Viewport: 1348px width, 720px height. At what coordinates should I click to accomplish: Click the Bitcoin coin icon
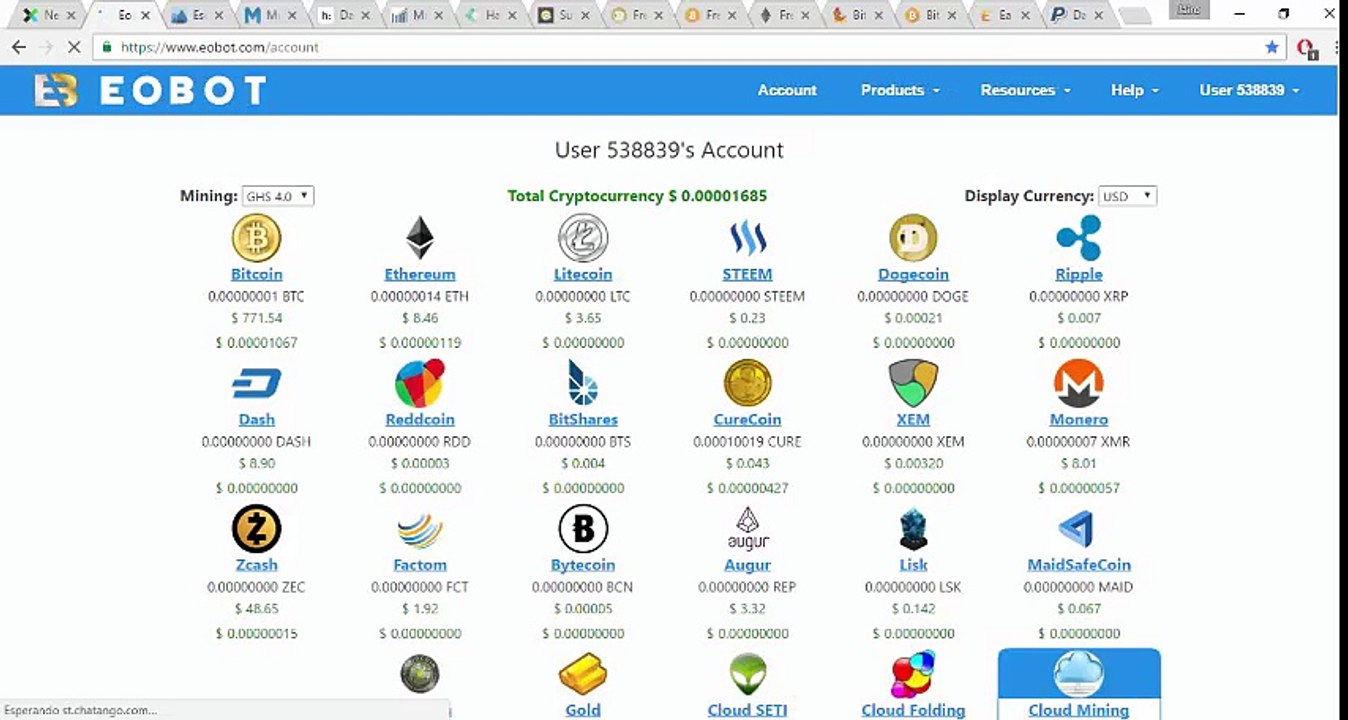[x=257, y=238]
